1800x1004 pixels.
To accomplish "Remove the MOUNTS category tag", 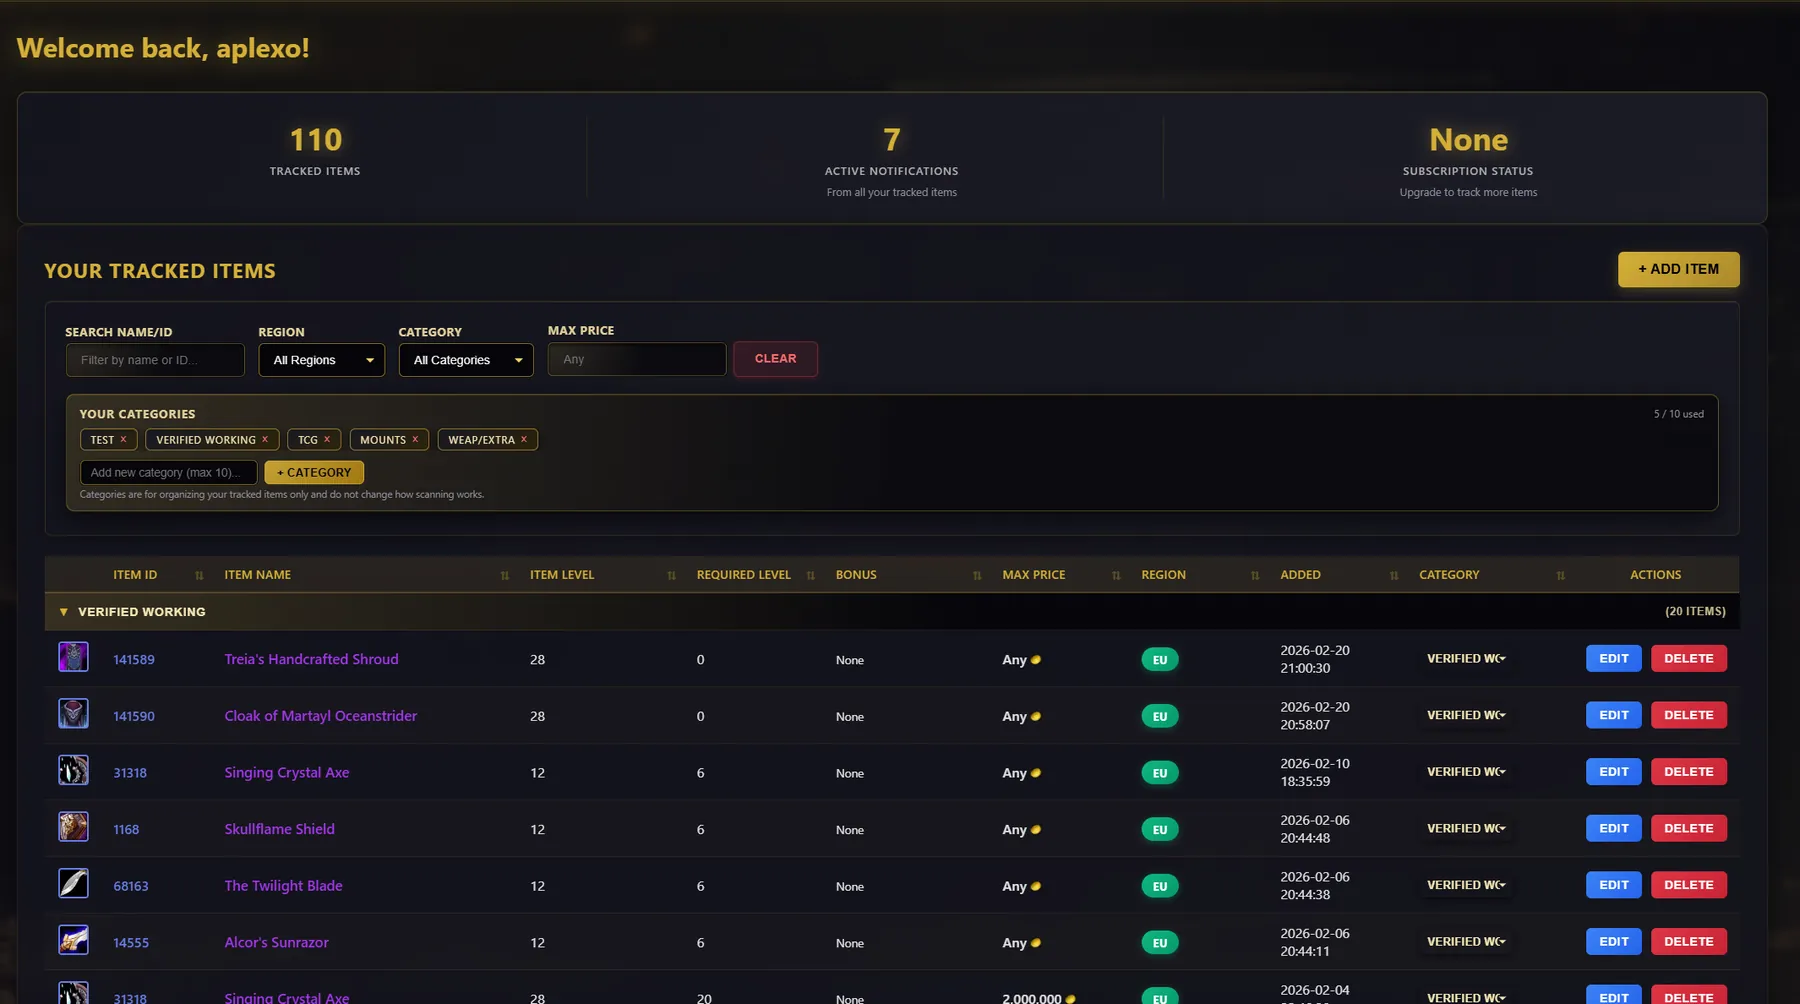I will 415,439.
